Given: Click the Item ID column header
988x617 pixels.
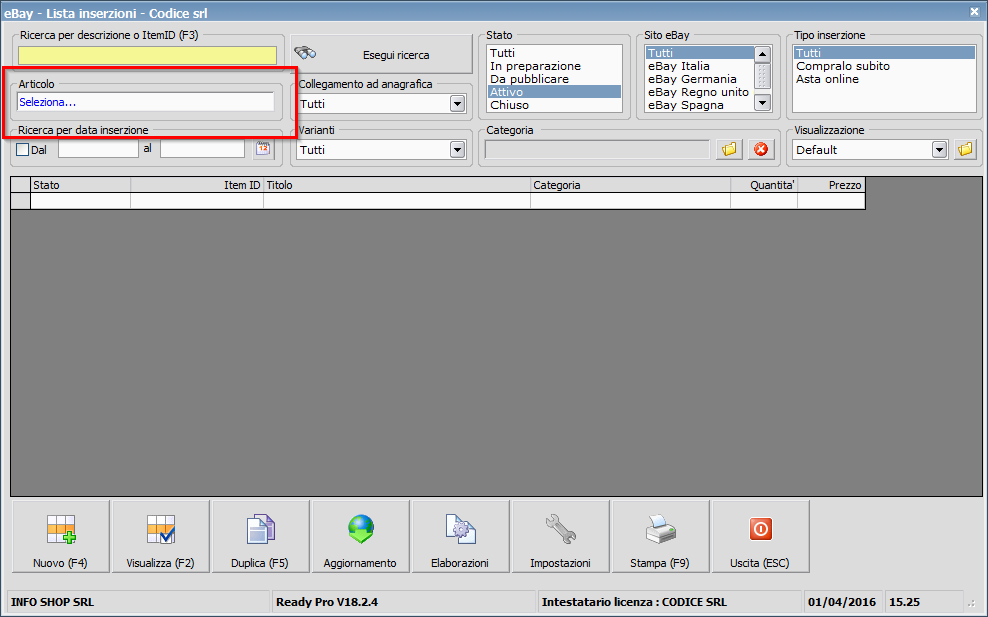Looking at the screenshot, I should (x=197, y=185).
